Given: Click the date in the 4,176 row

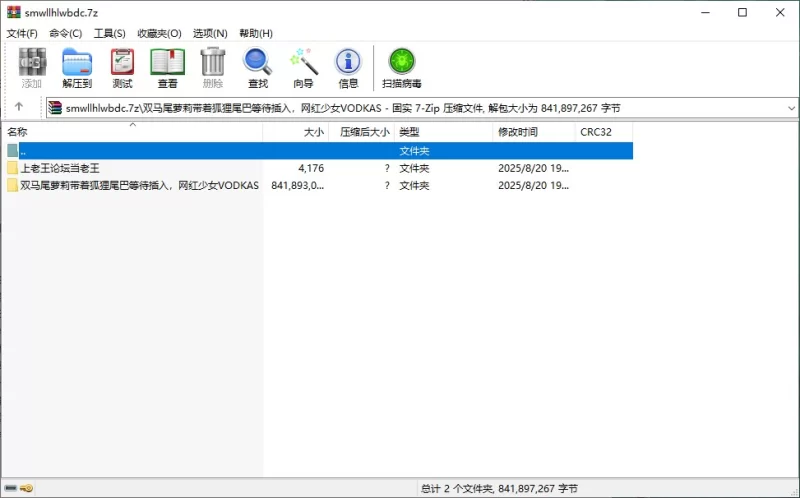Looking at the screenshot, I should [x=534, y=168].
